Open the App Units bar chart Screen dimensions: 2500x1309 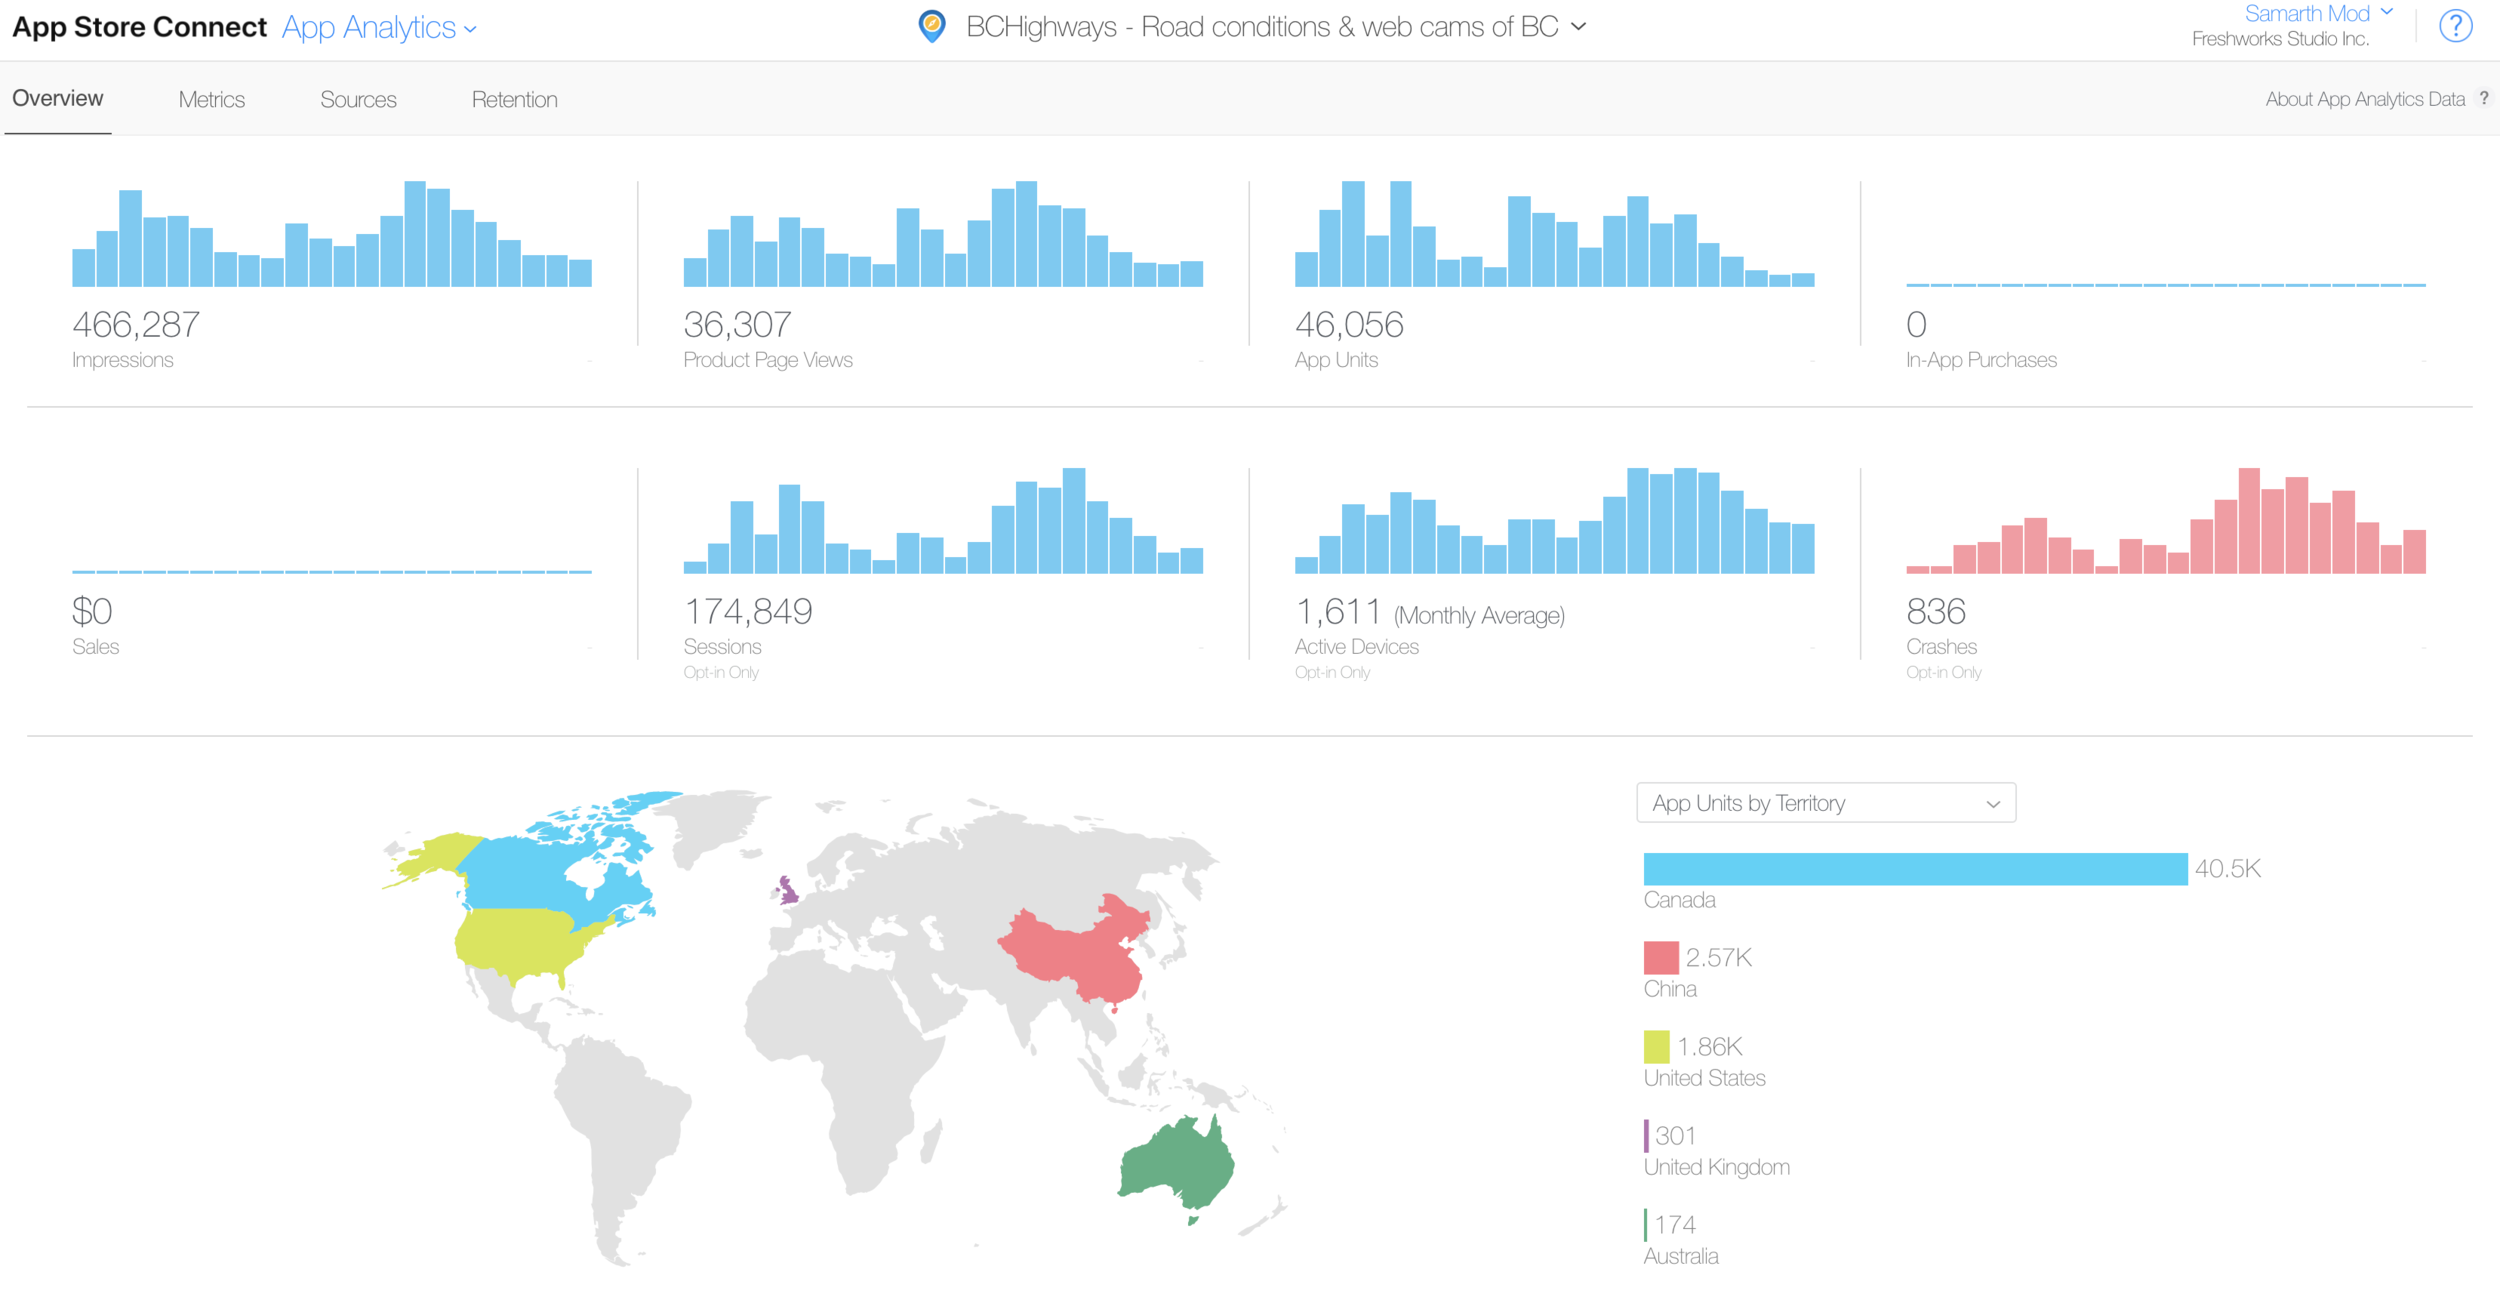[x=1554, y=234]
